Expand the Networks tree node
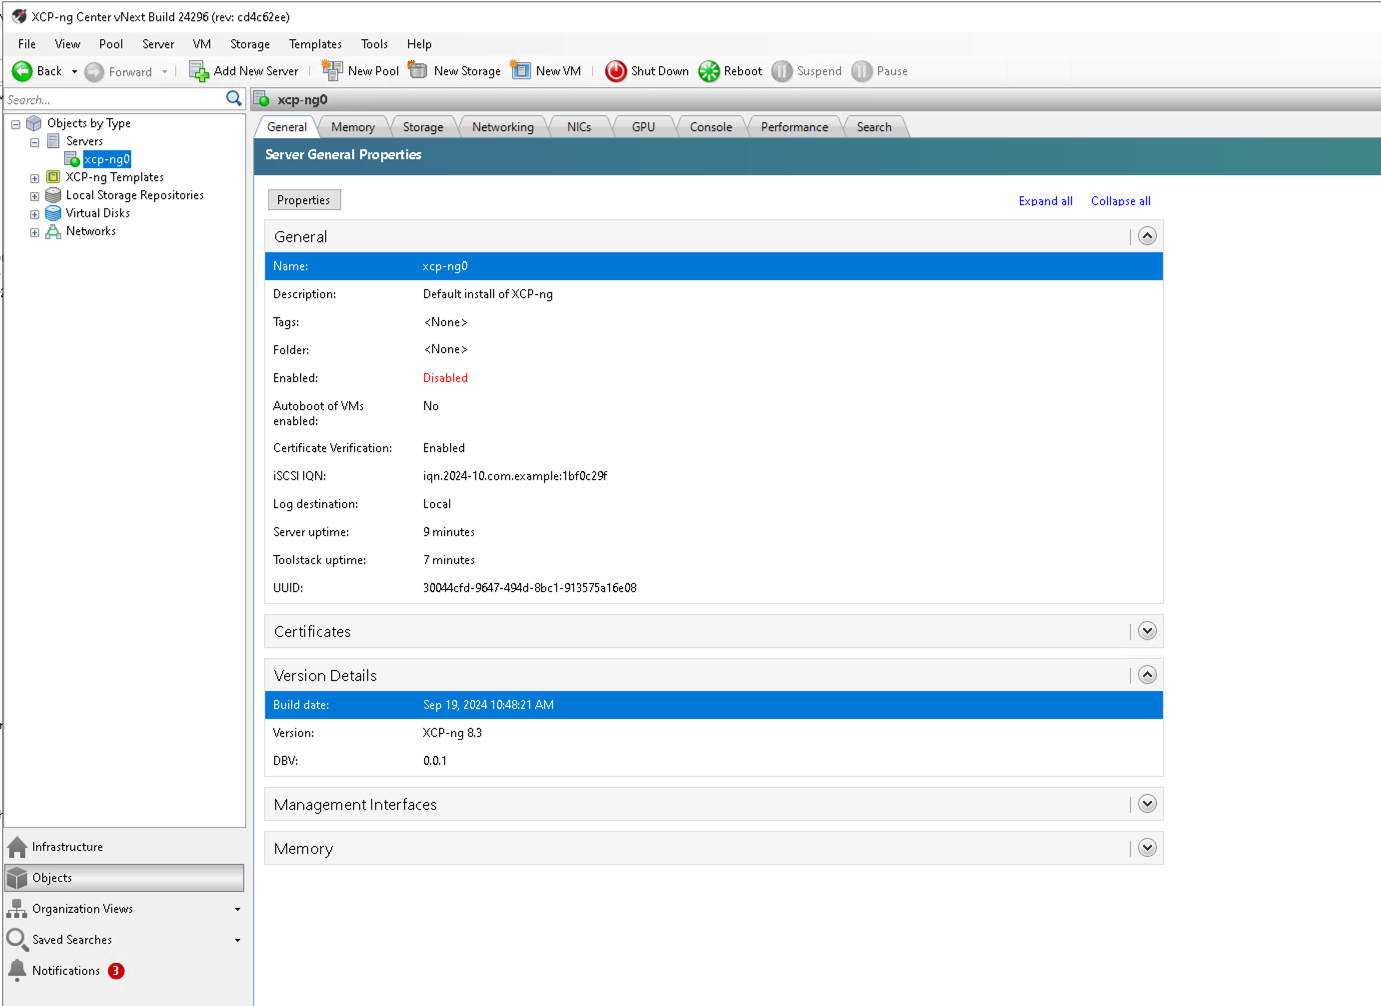Image resolution: width=1381 pixels, height=1006 pixels. [35, 232]
